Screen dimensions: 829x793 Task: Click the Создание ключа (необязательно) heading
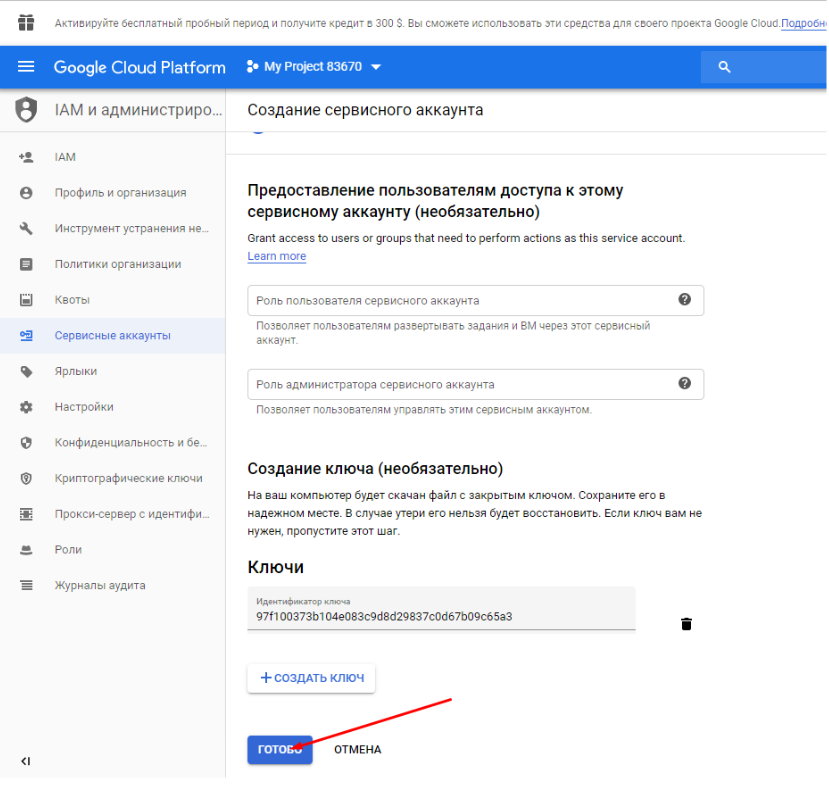[x=375, y=468]
